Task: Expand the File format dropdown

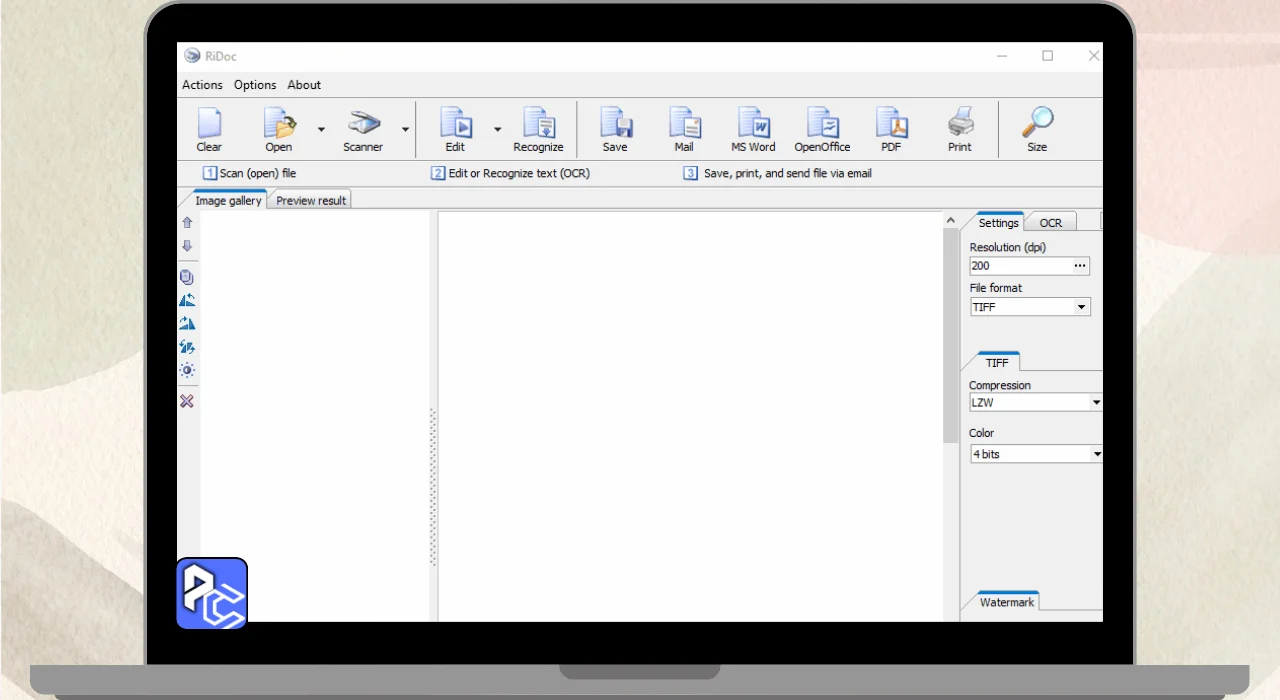Action: (1081, 308)
